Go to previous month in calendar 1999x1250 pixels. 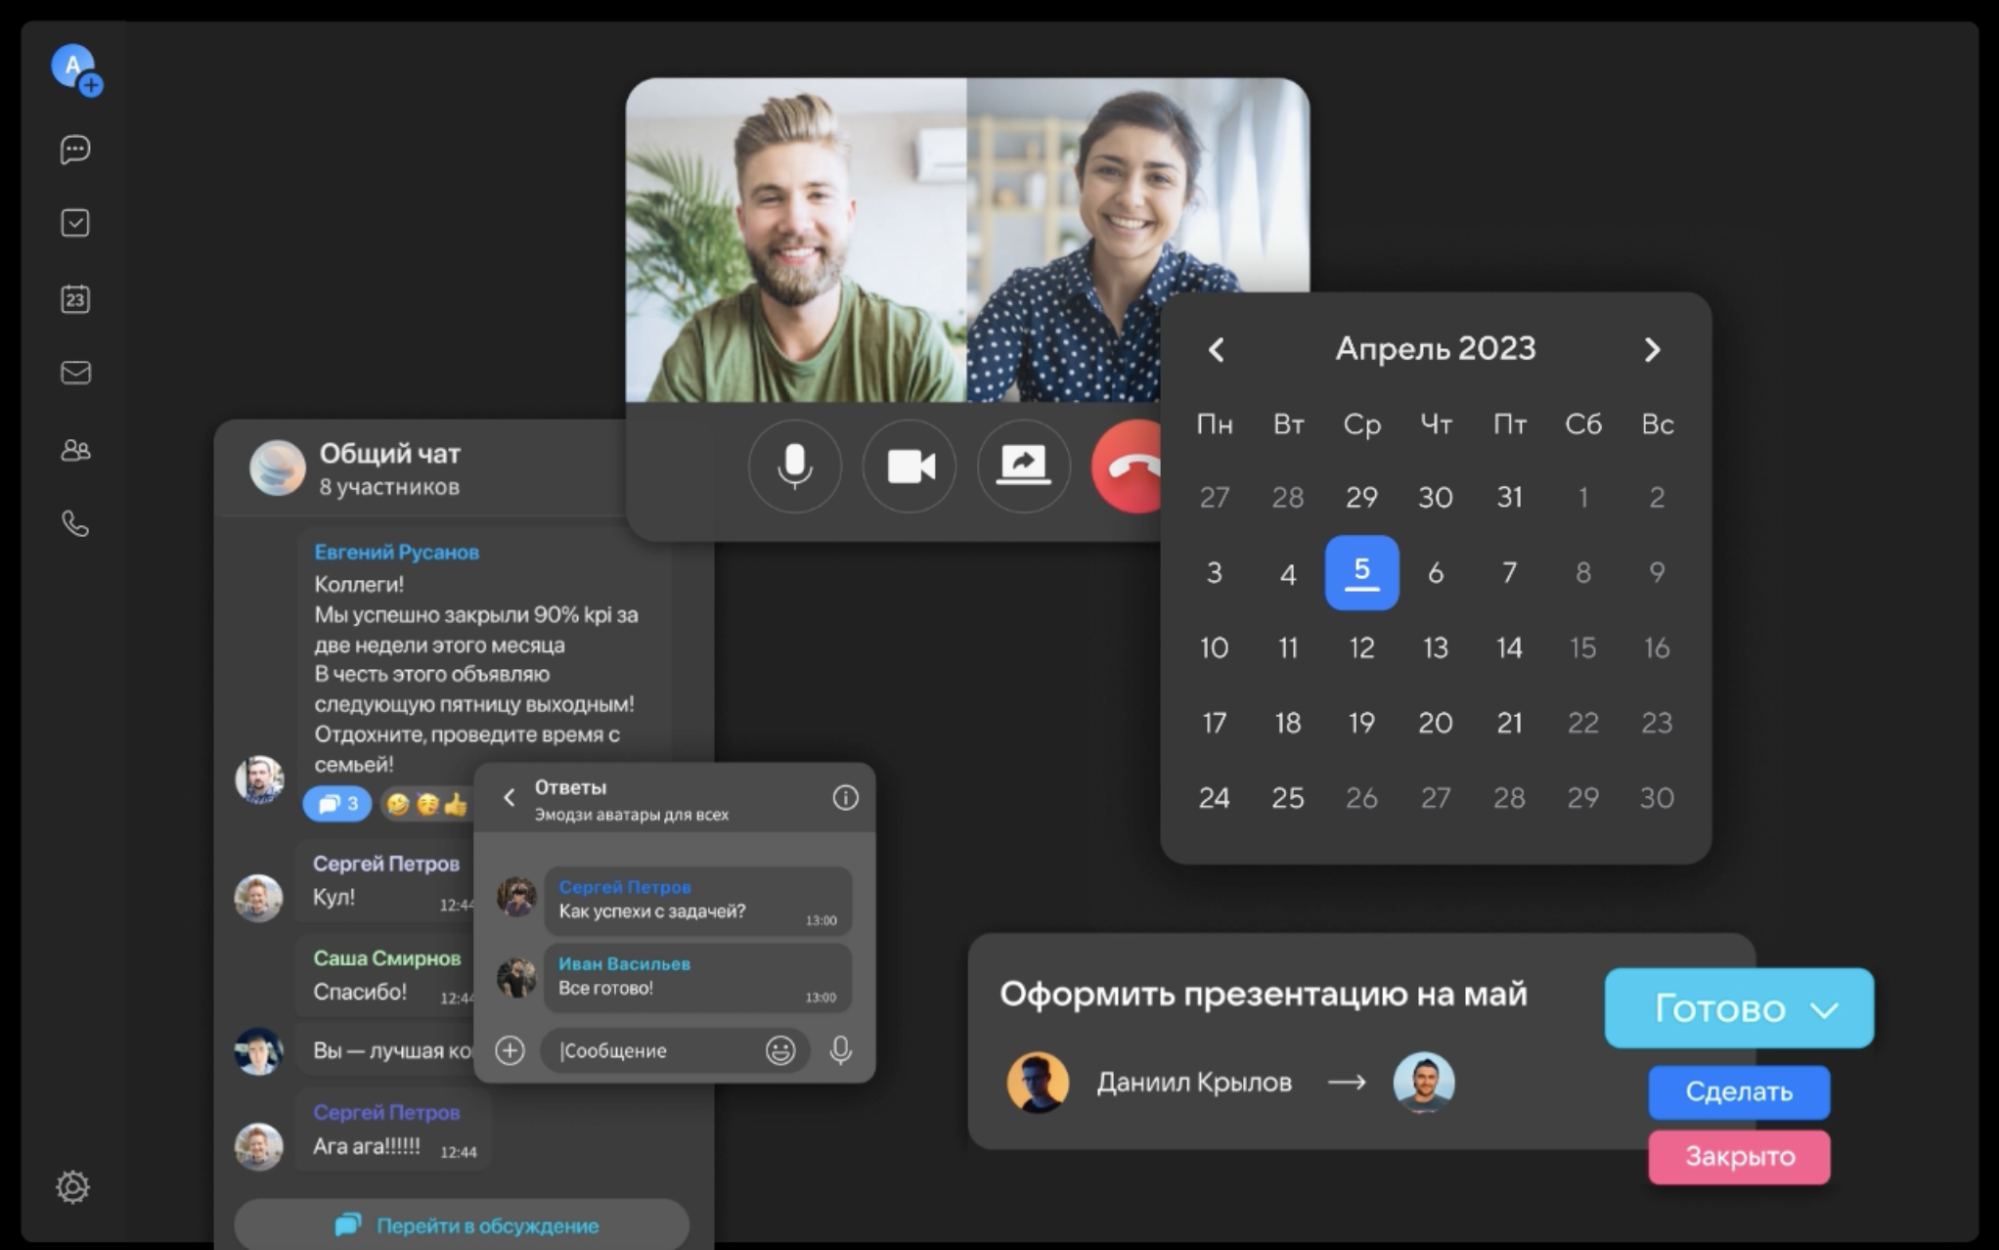(x=1216, y=350)
